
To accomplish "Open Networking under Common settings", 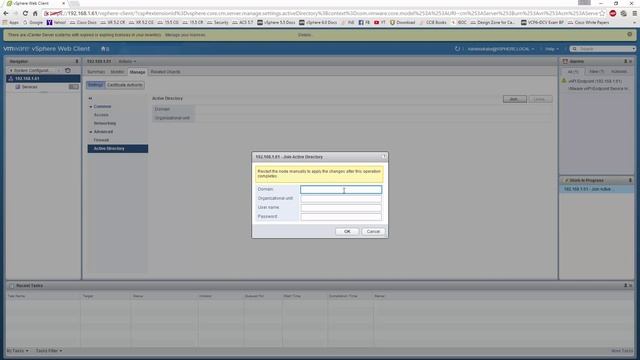I will pos(105,123).
